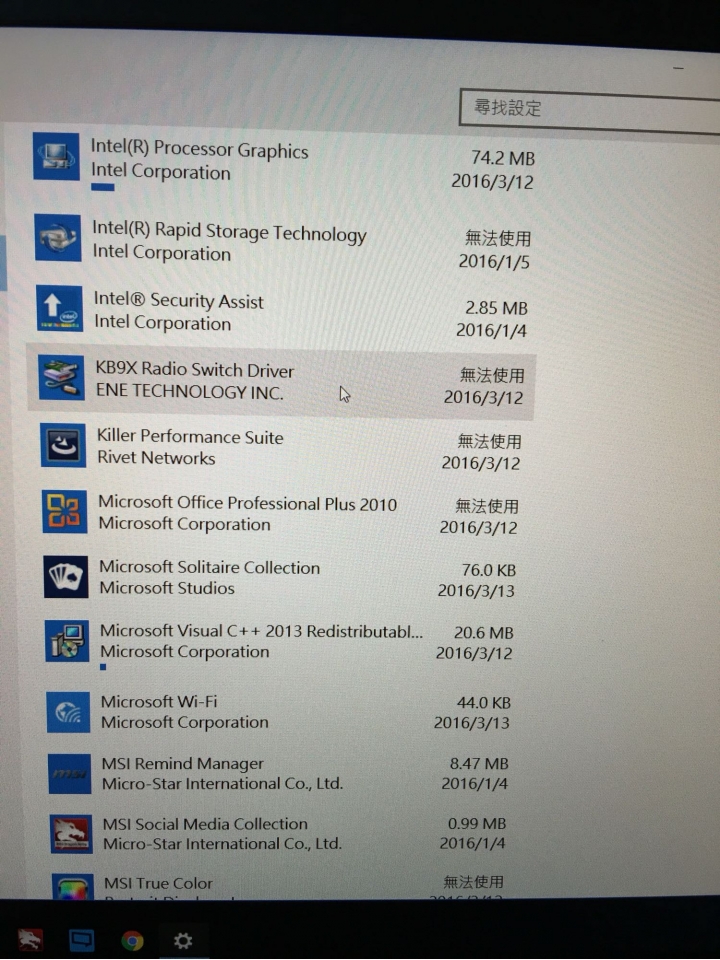This screenshot has width=720, height=960.
Task: Click the 74.2 MB size value
Action: coord(503,158)
